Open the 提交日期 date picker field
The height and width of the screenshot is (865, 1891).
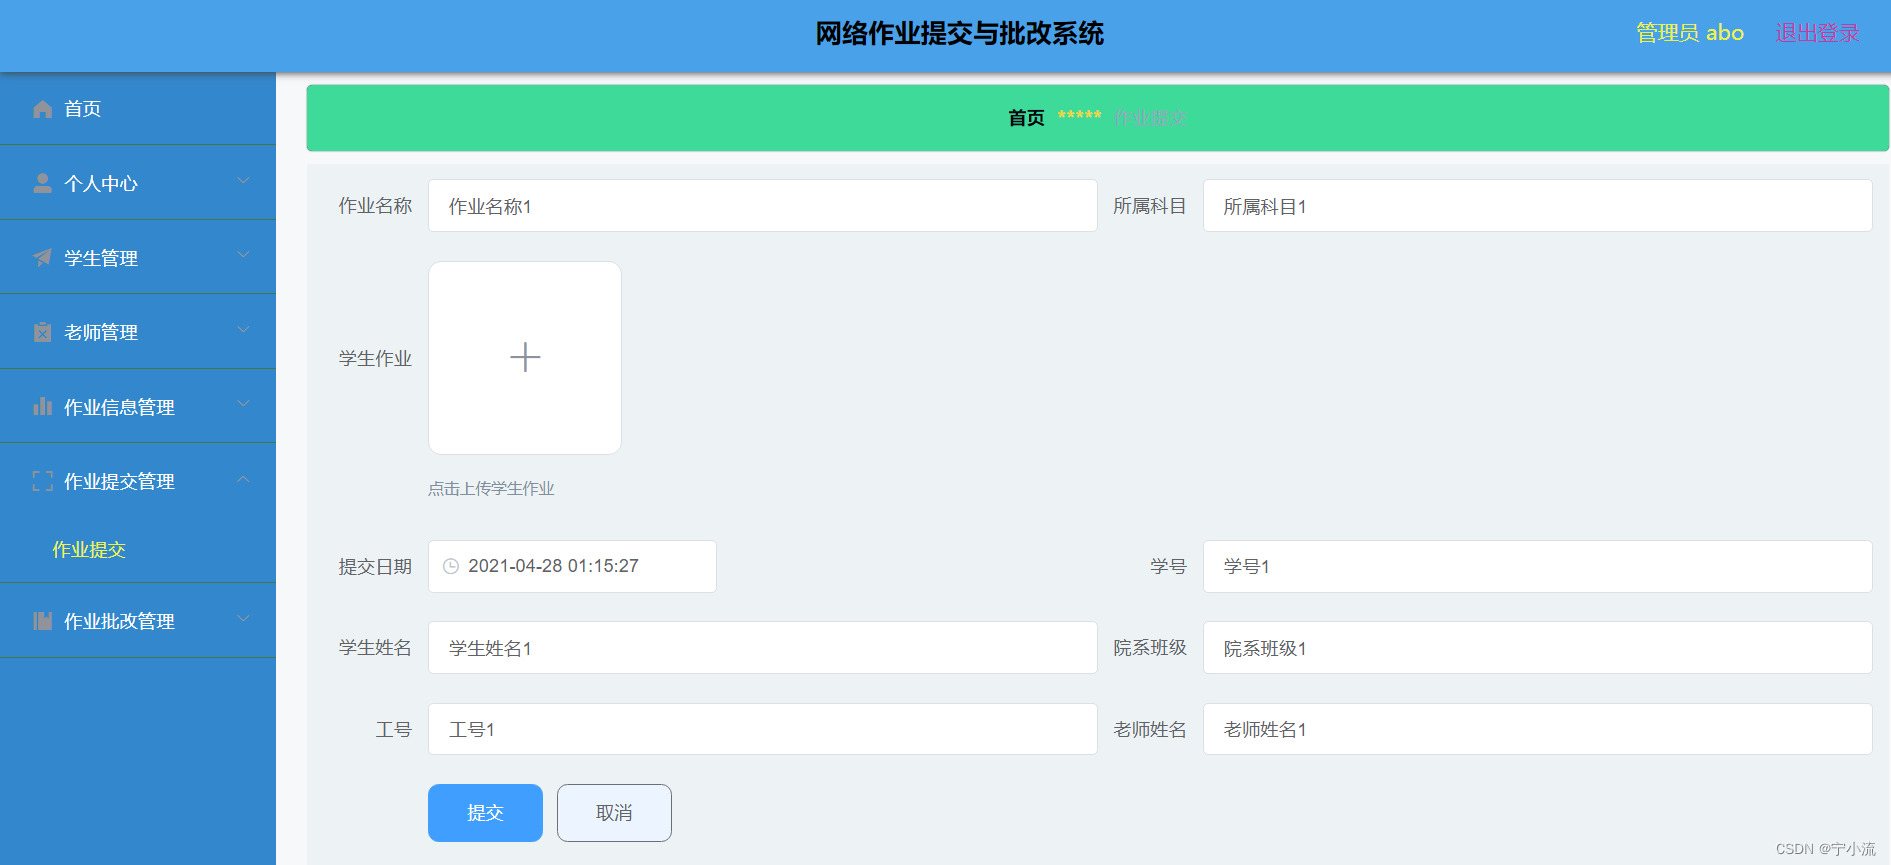point(572,566)
